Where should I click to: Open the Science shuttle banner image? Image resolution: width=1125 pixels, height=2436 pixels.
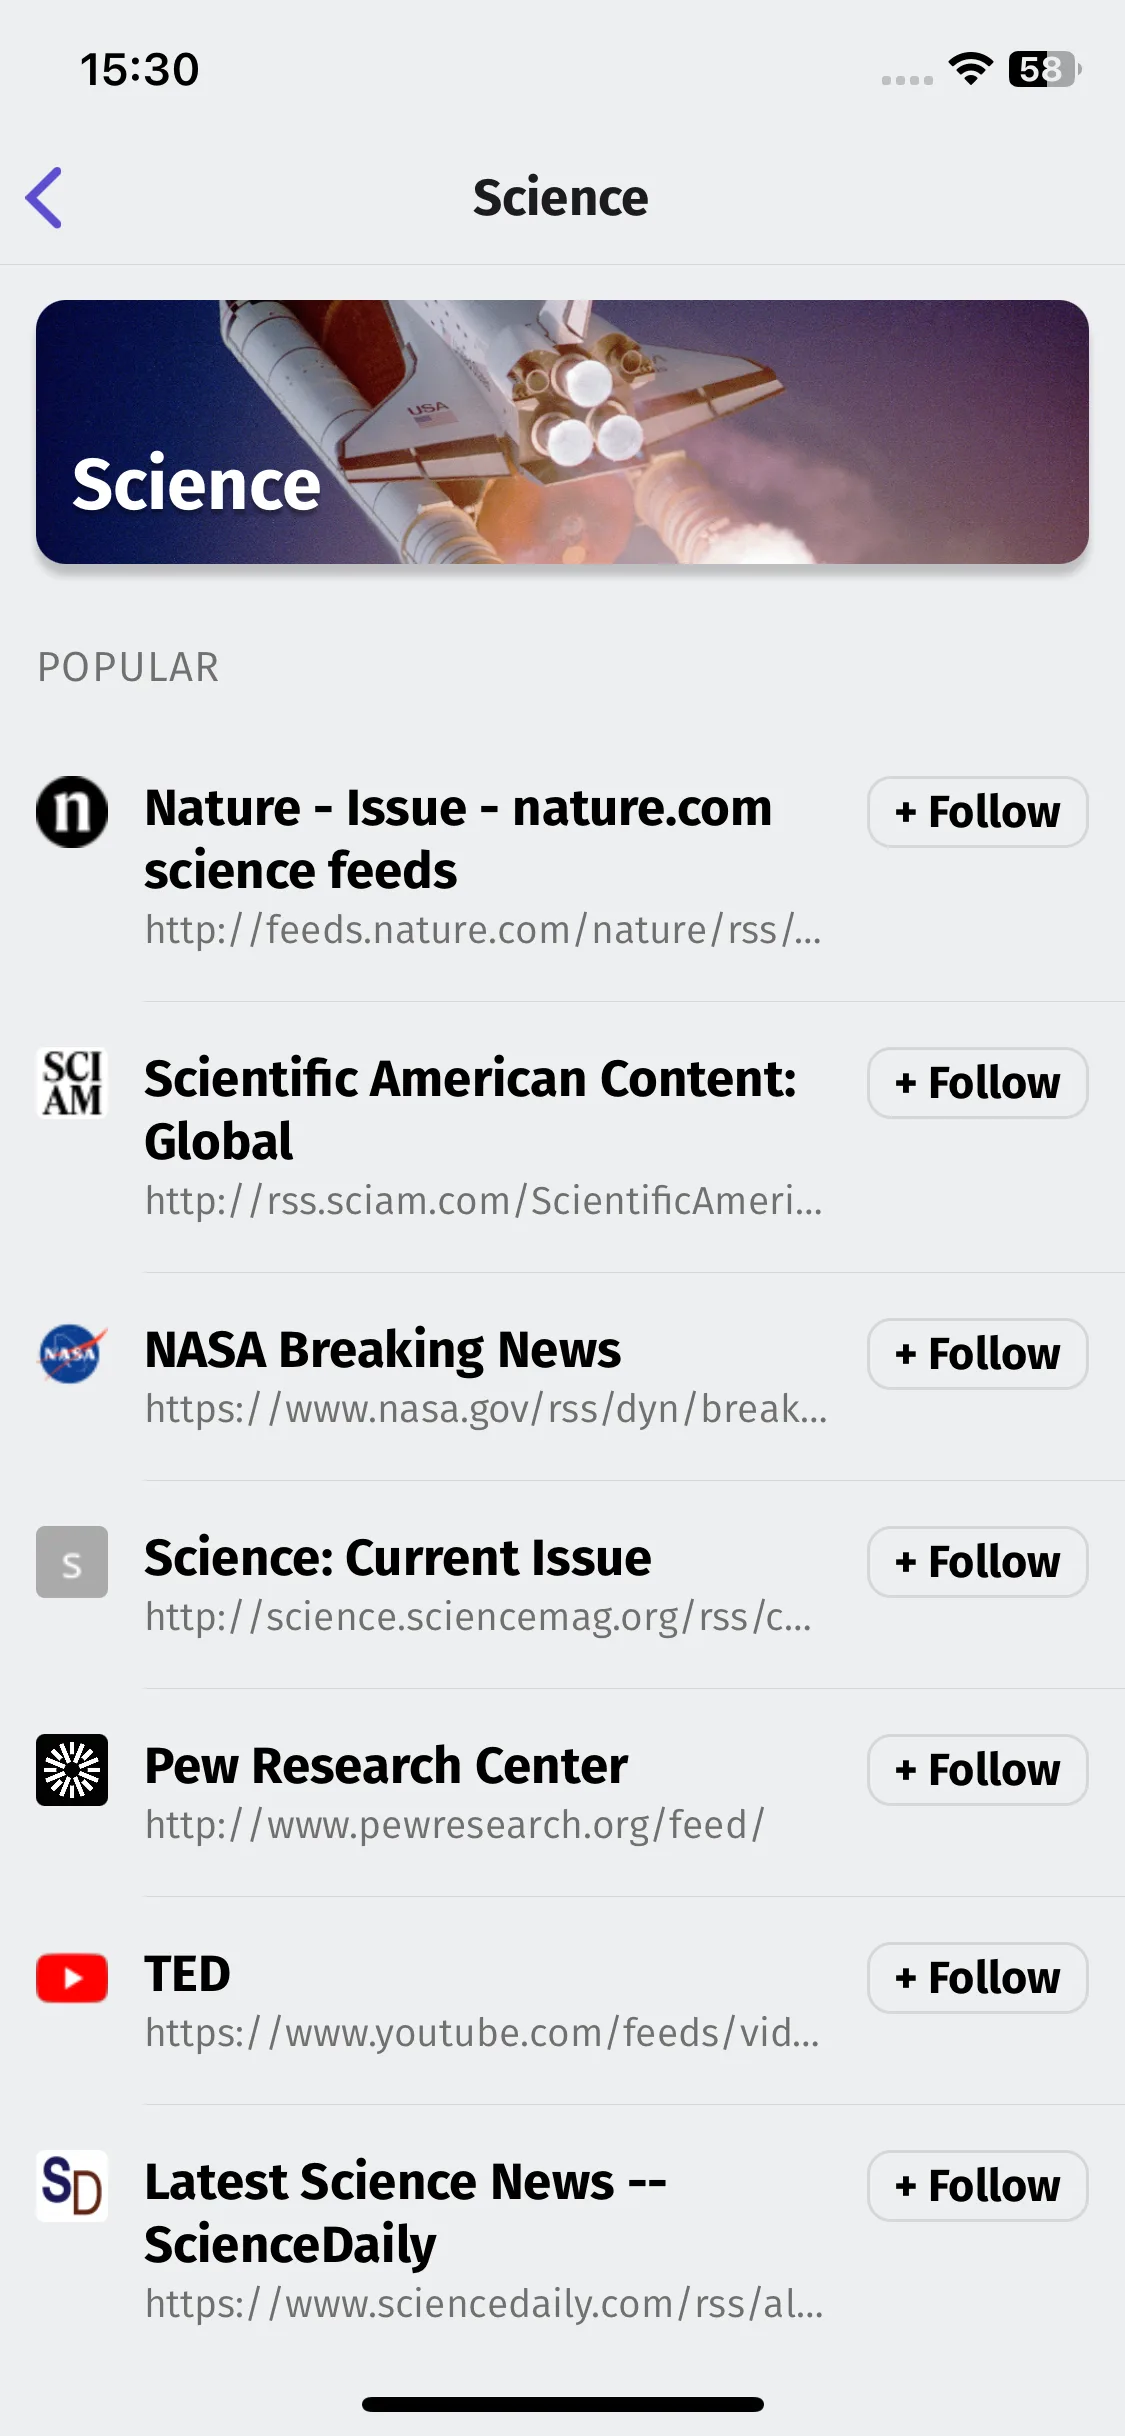[562, 432]
